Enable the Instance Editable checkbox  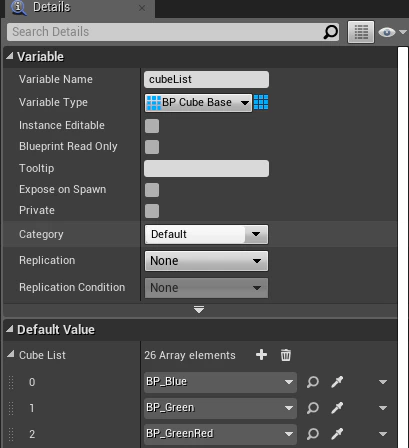(152, 126)
